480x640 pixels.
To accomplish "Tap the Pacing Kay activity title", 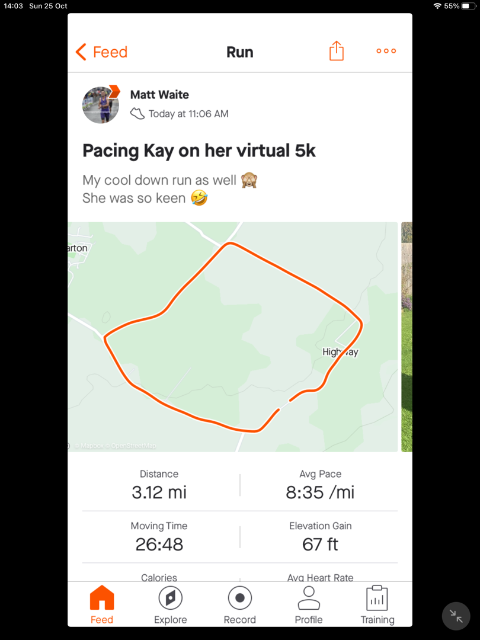I will pyautogui.click(x=199, y=151).
